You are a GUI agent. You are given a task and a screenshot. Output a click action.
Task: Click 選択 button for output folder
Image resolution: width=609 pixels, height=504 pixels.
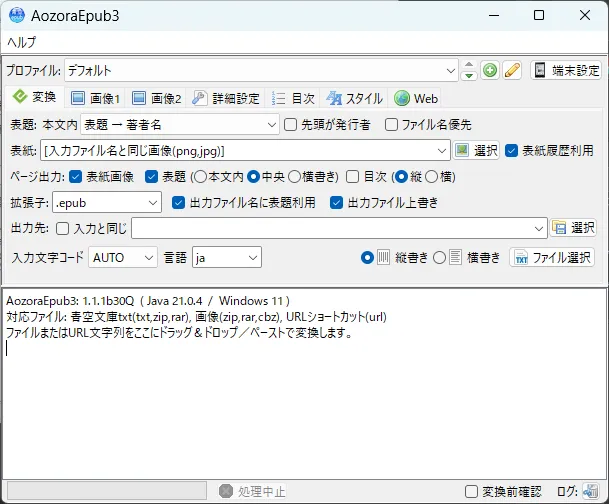tap(574, 228)
